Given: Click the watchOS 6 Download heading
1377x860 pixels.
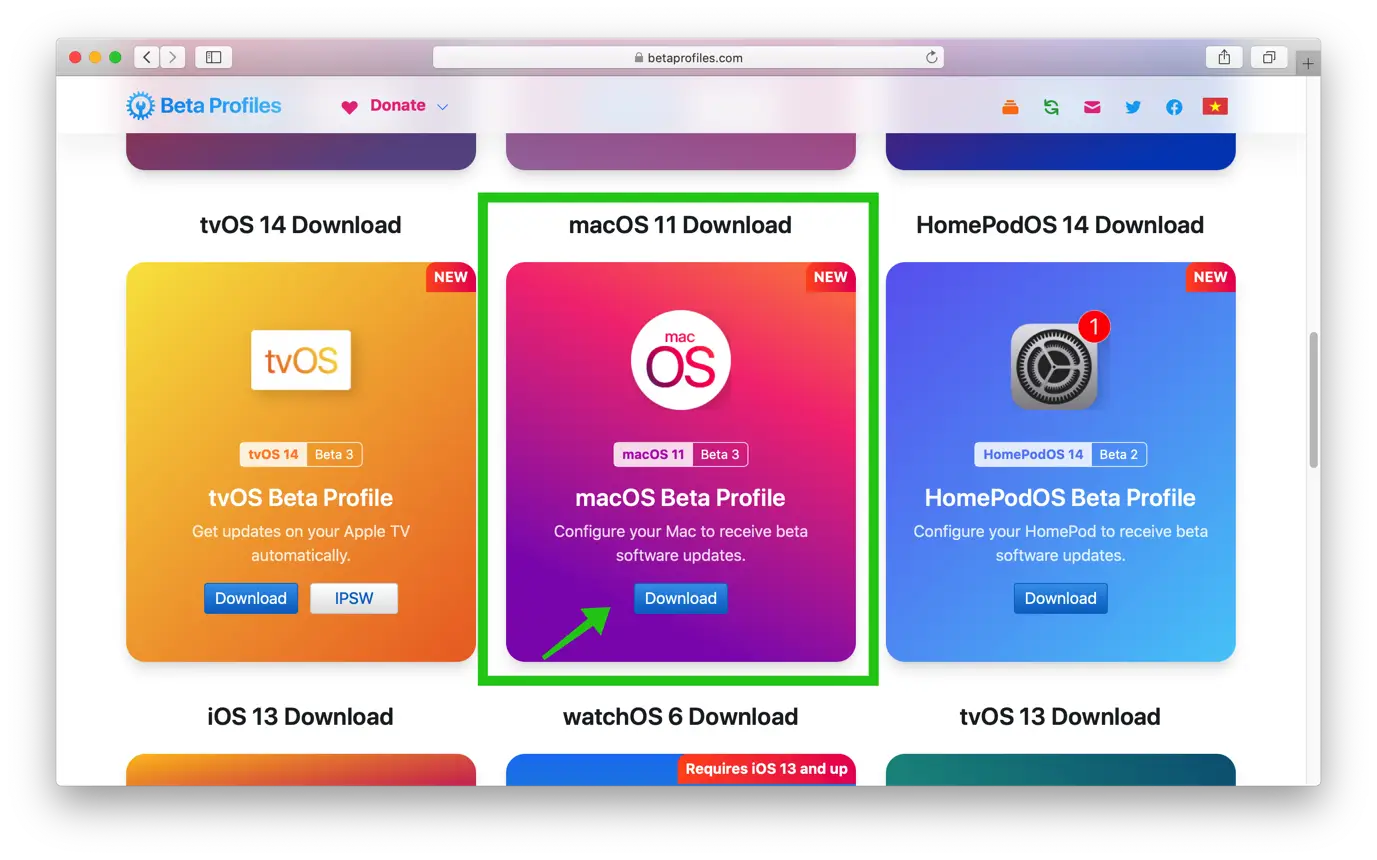Looking at the screenshot, I should pyautogui.click(x=681, y=716).
